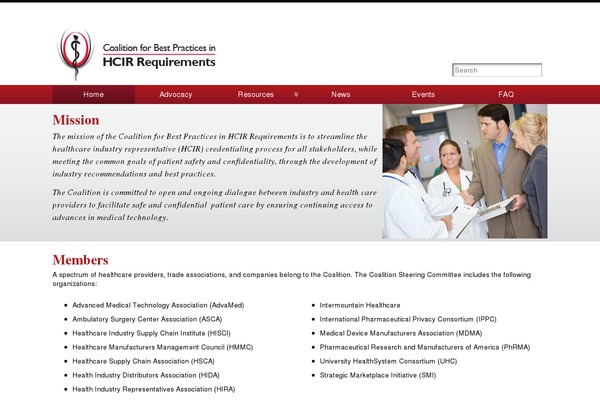Click the healthcare professionals photo
This screenshot has width=600, height=400.
tap(465, 171)
